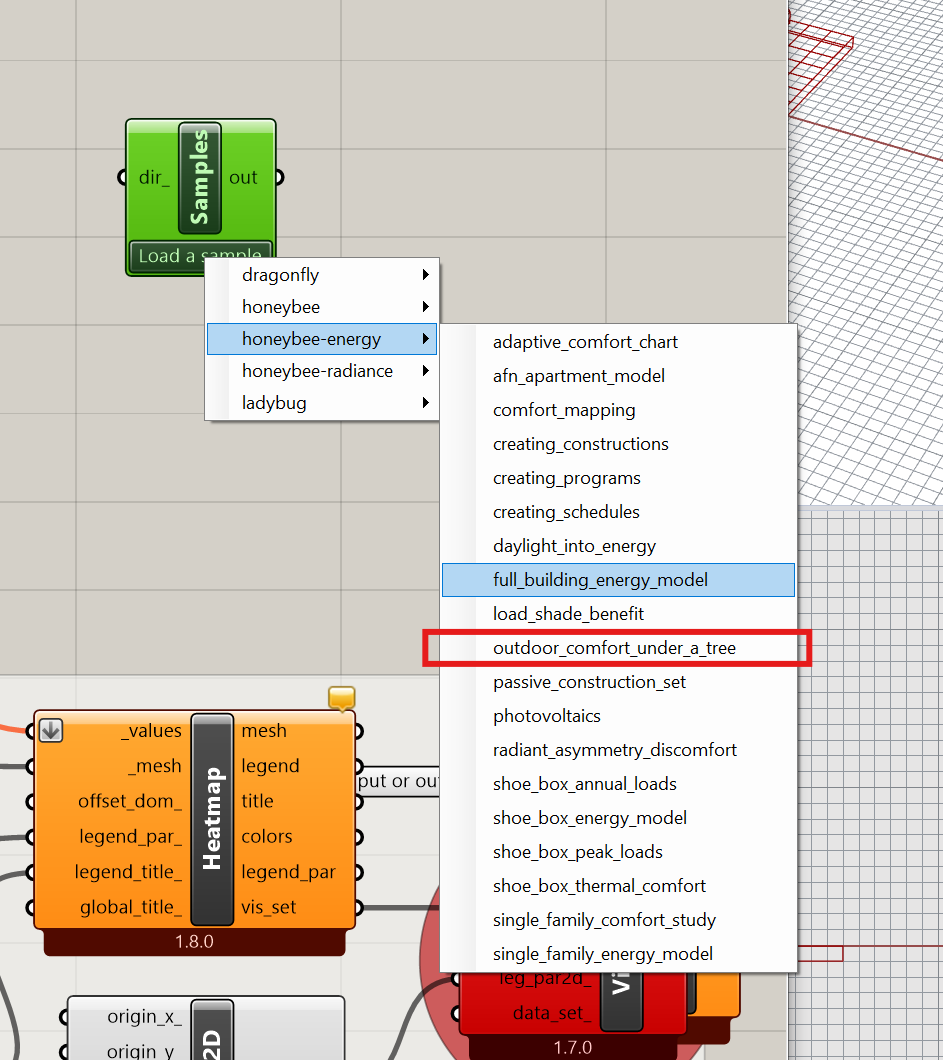Click the legend_par output on Heatmap
The image size is (943, 1060).
289,872
